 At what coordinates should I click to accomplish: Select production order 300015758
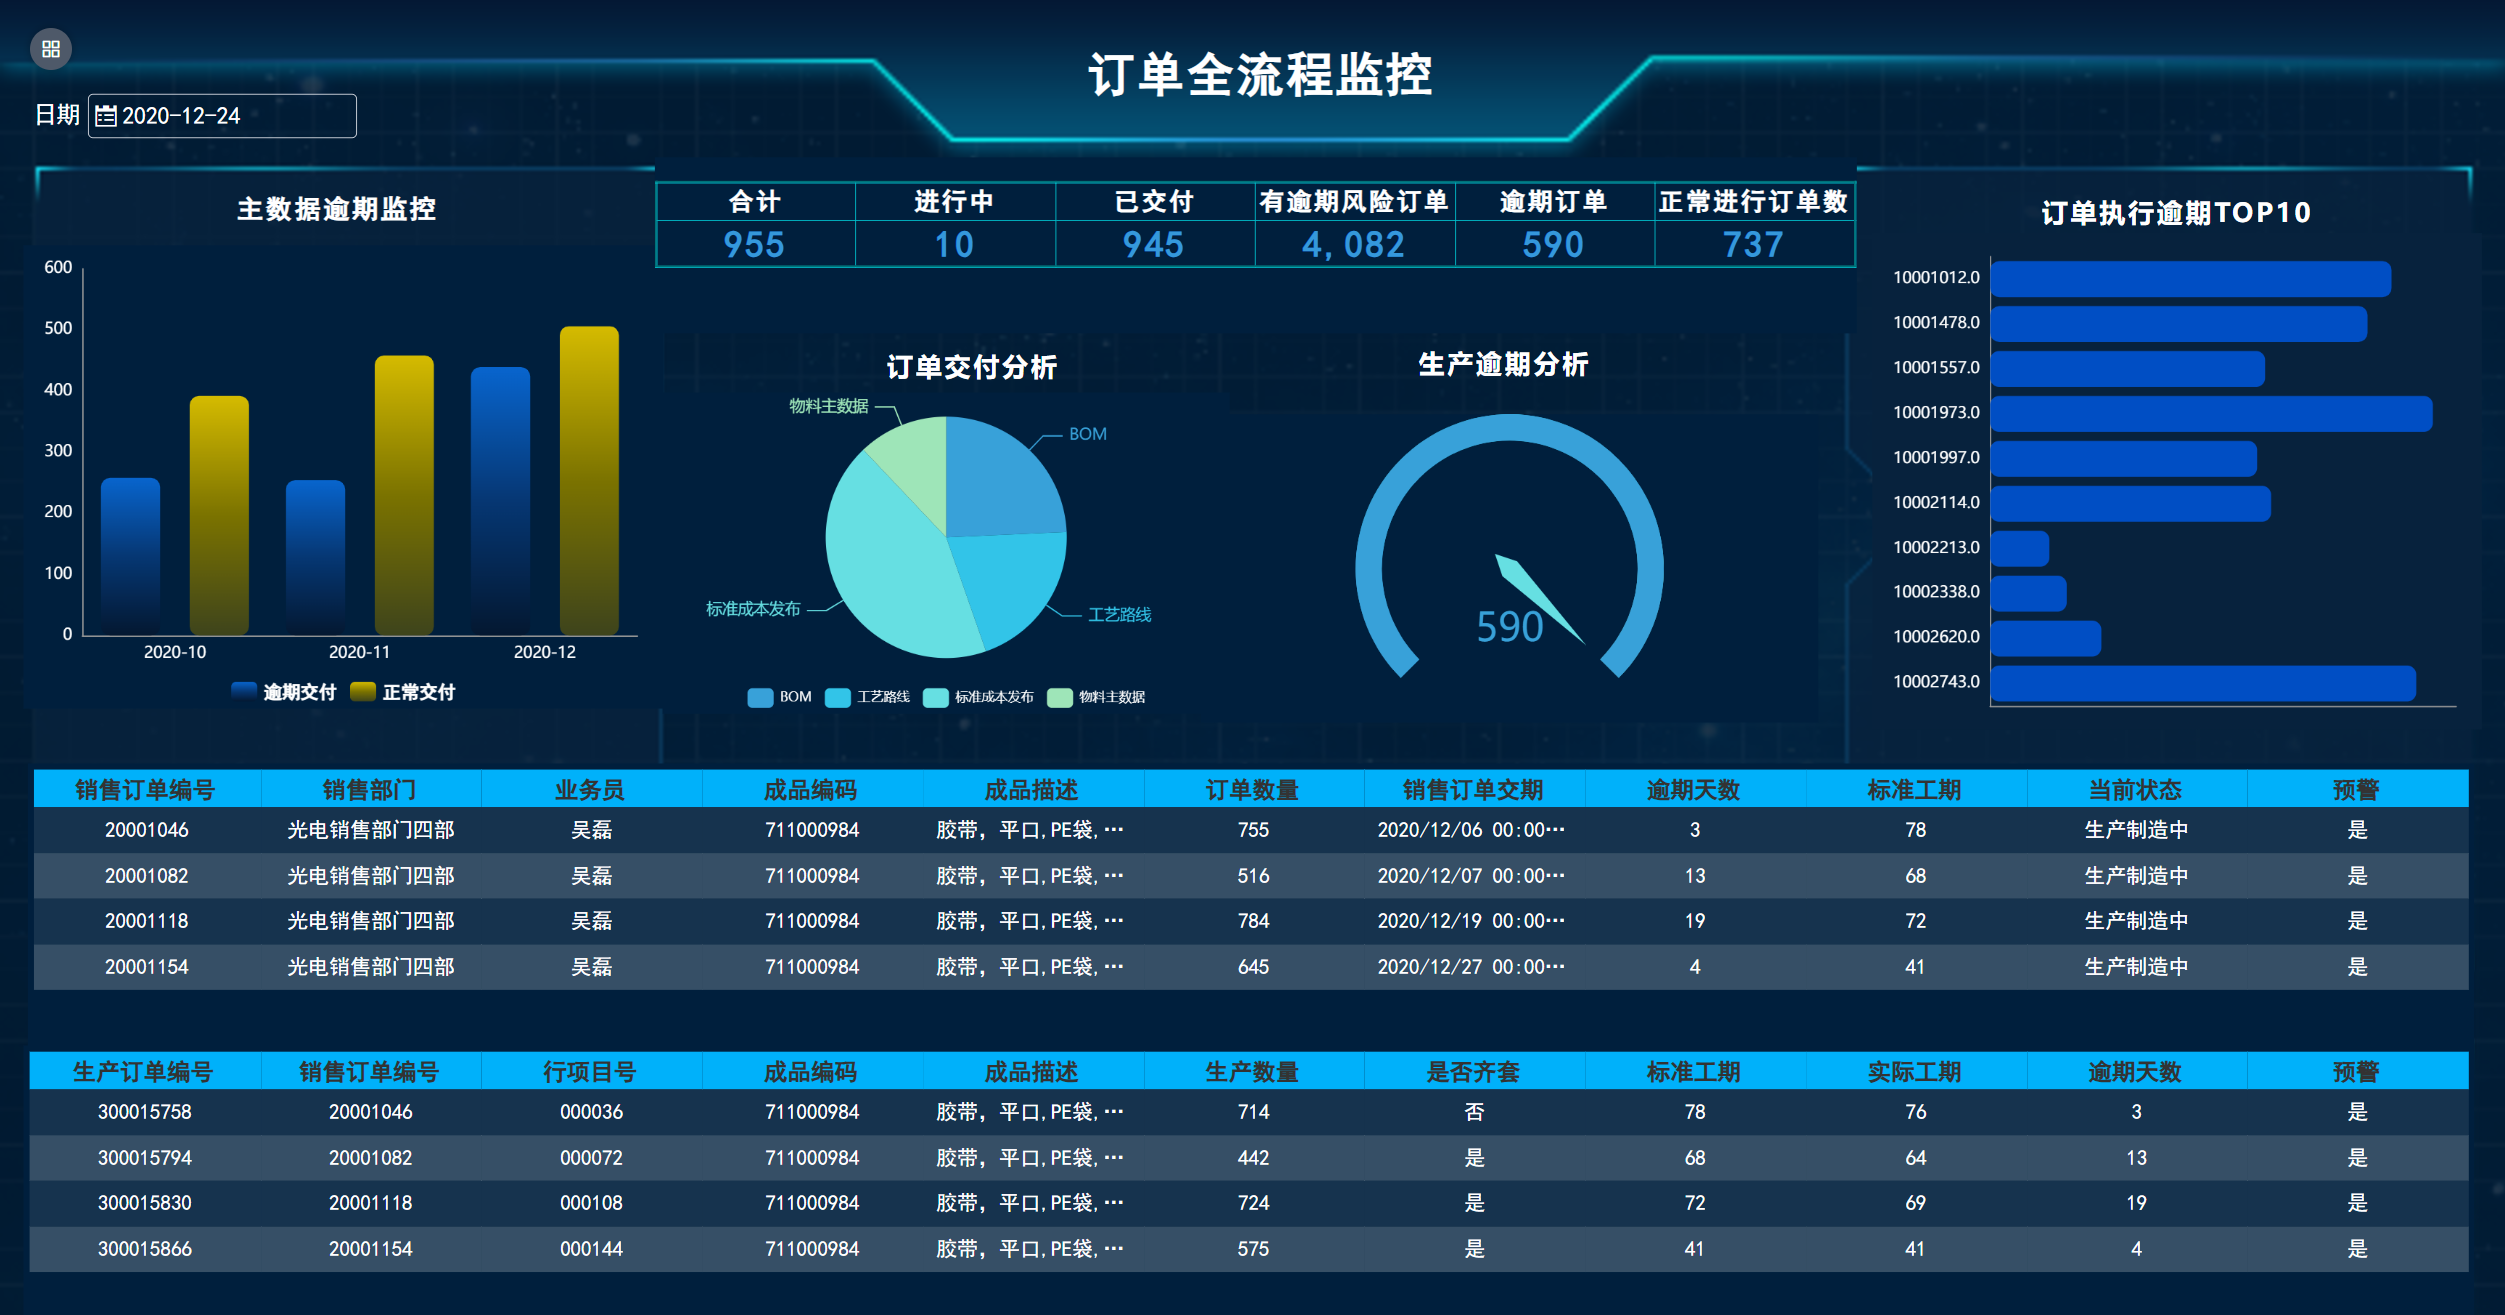click(145, 1112)
